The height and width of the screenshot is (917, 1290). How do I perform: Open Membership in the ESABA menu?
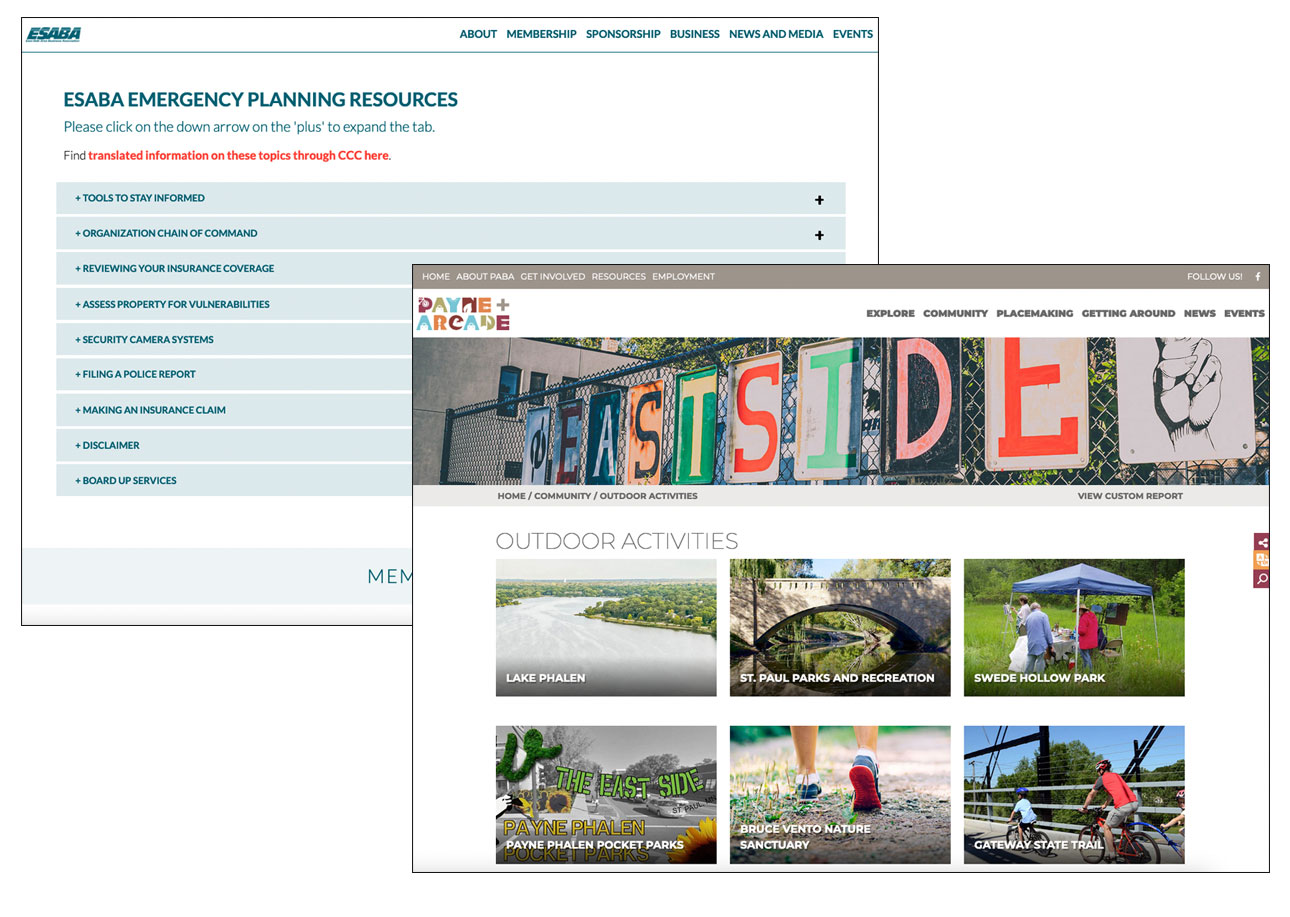[x=541, y=34]
